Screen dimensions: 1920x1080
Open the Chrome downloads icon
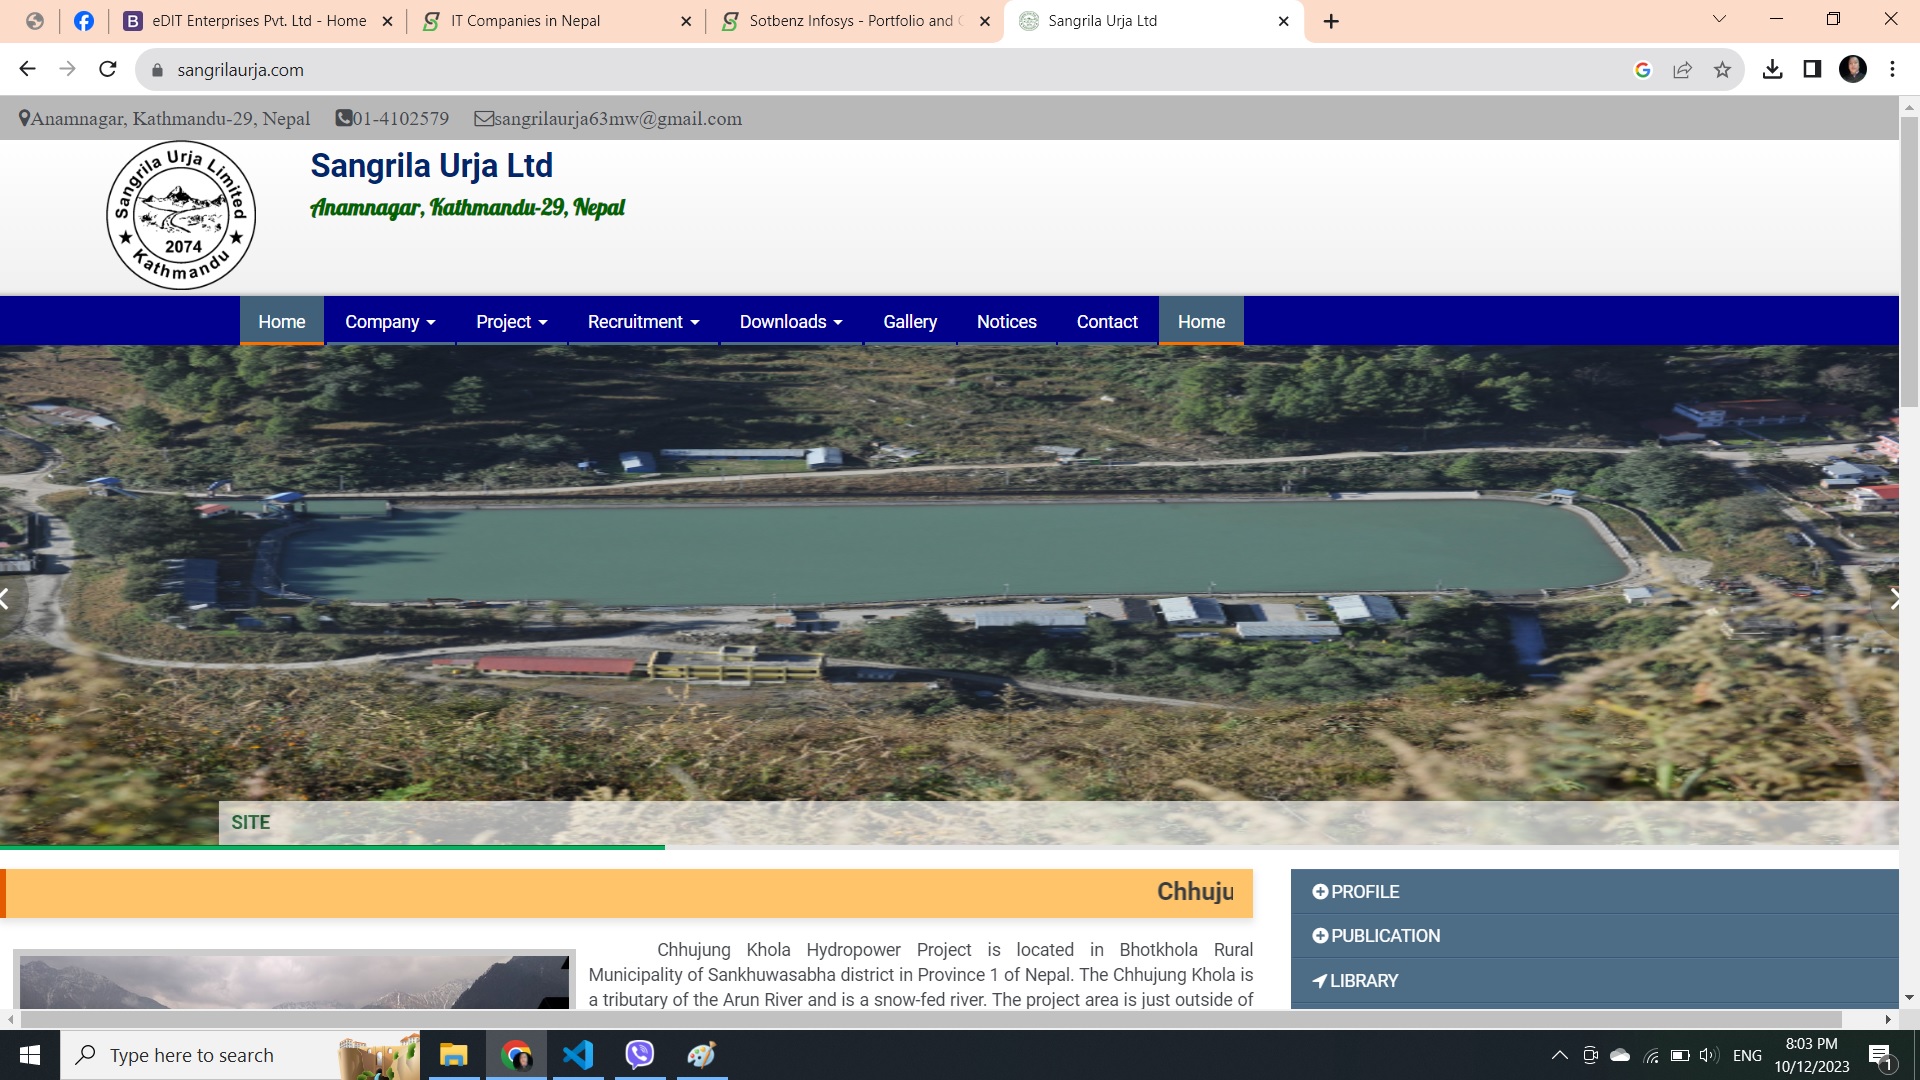(1772, 69)
